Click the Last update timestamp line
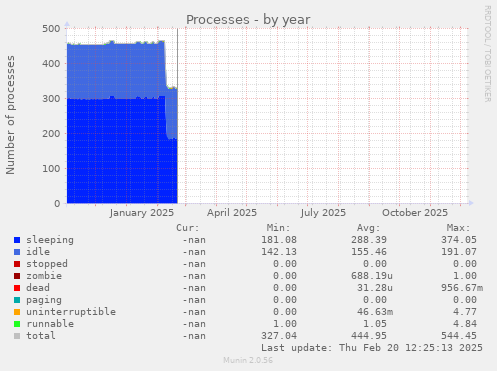Image resolution: width=497 pixels, height=371 pixels. click(x=372, y=348)
